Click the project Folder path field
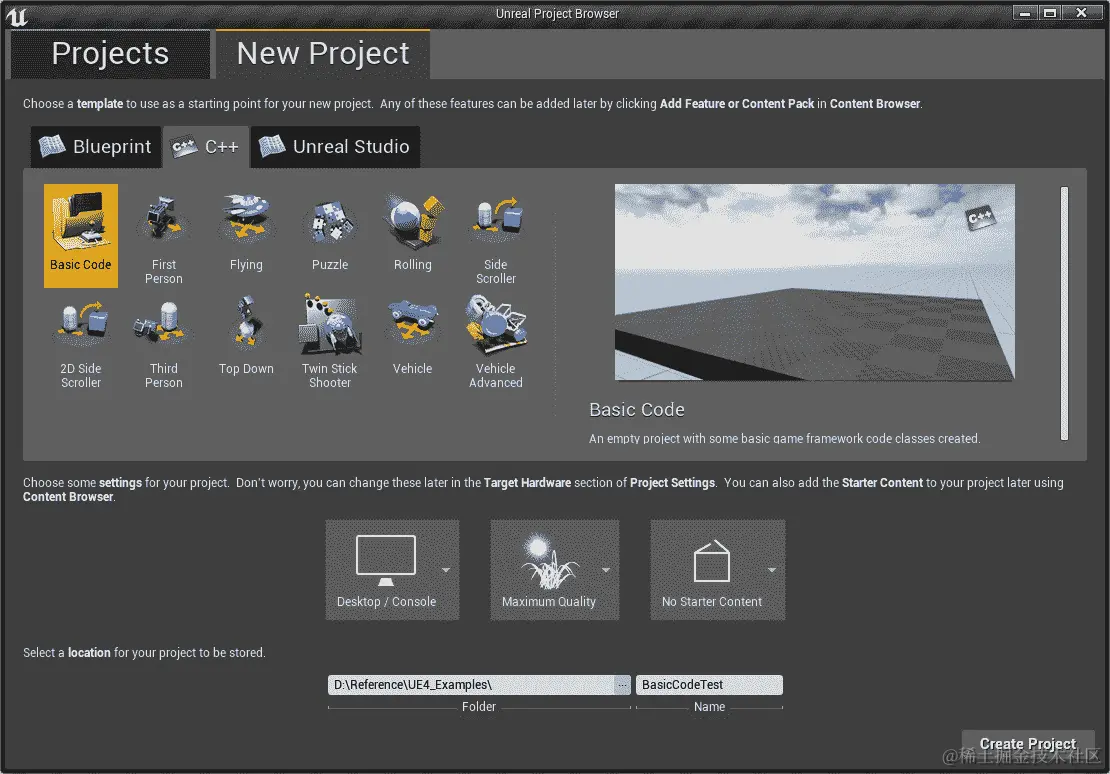The image size is (1110, 774). [471, 685]
